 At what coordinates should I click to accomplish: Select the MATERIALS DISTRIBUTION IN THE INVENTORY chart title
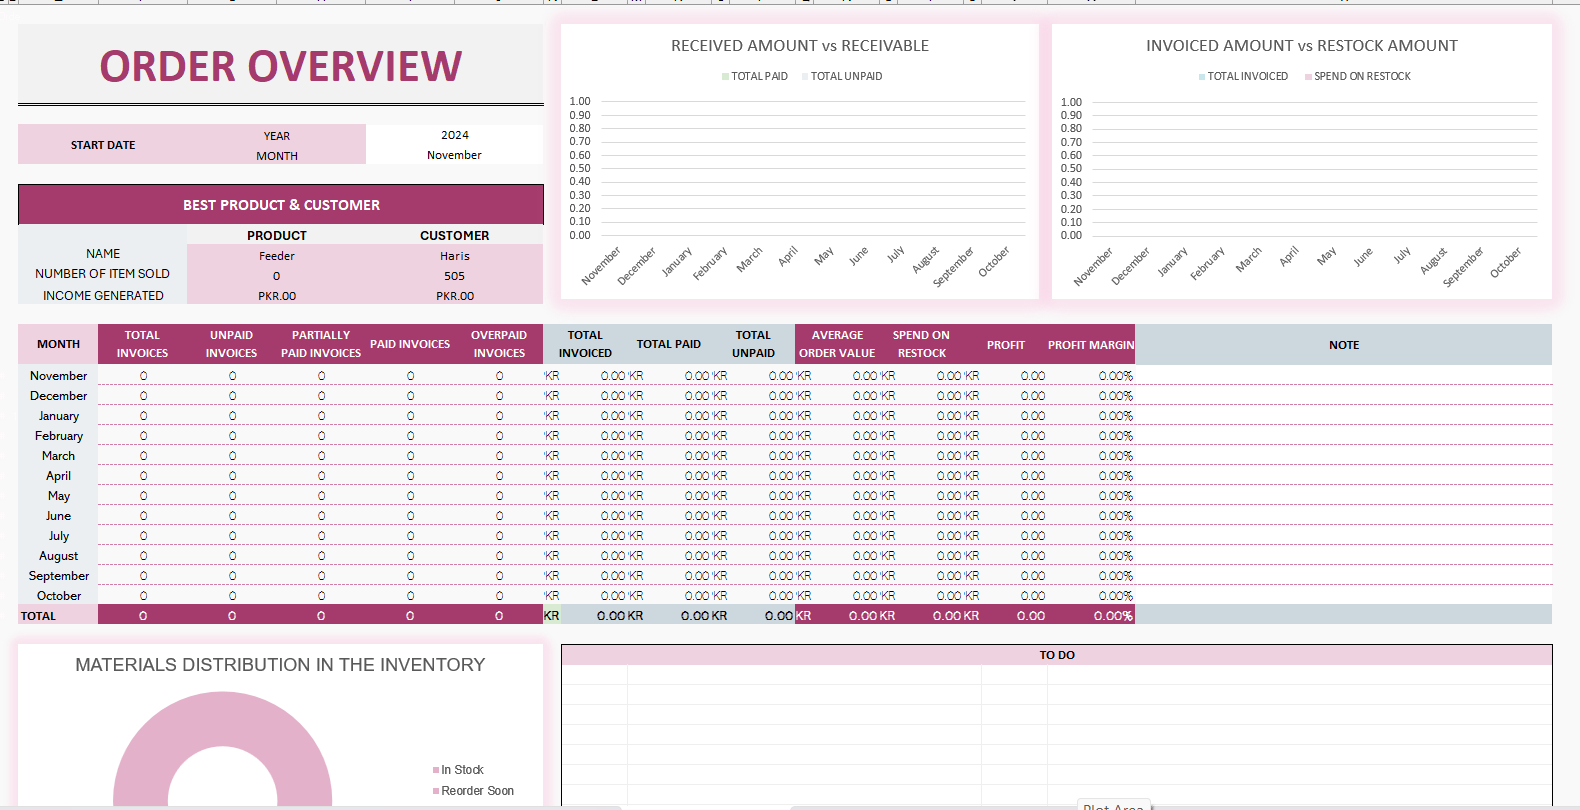280,665
